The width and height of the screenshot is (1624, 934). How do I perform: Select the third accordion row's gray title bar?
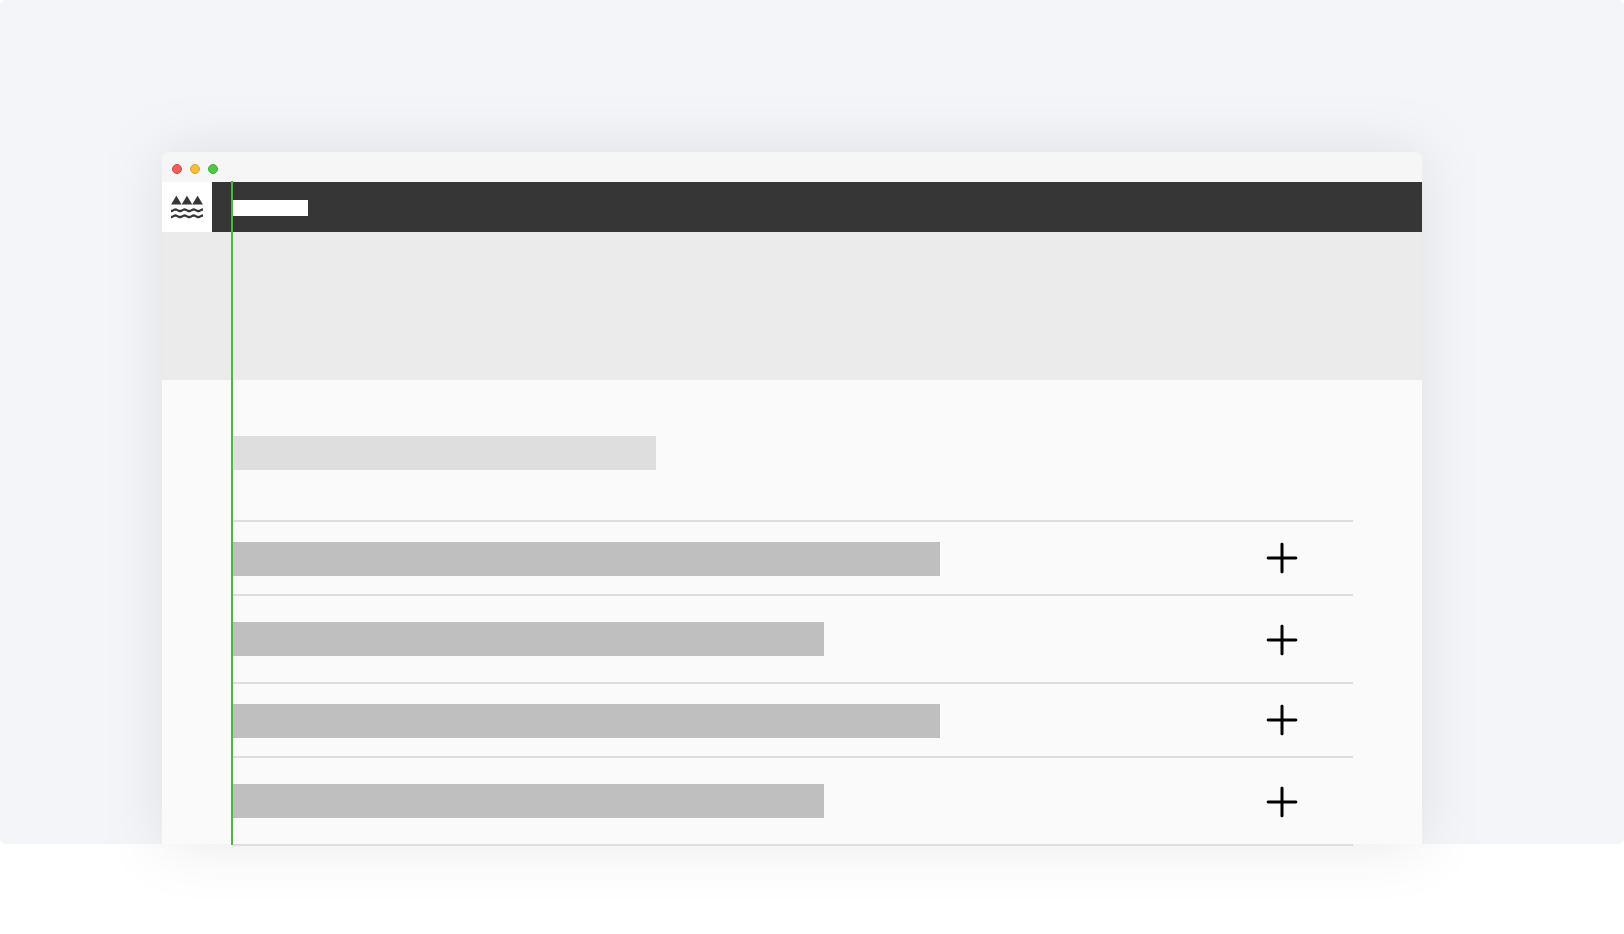point(586,721)
